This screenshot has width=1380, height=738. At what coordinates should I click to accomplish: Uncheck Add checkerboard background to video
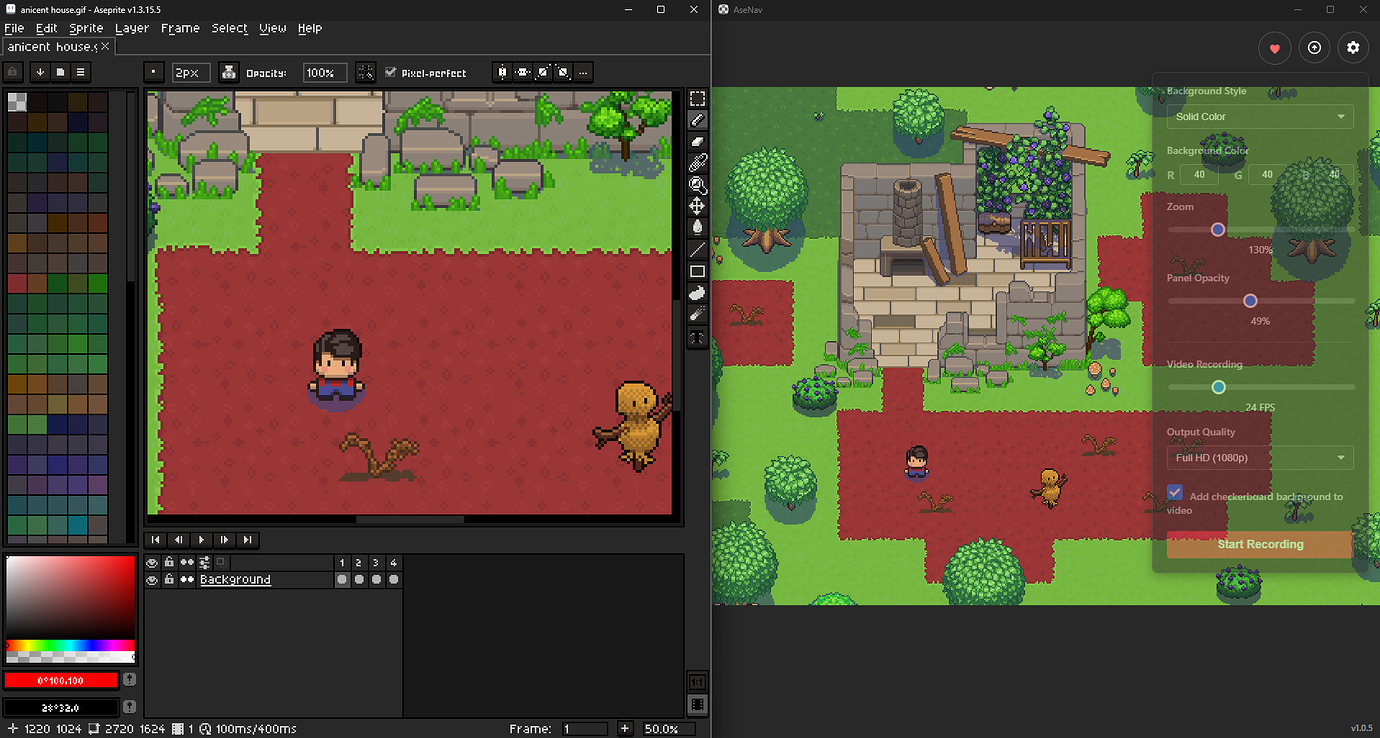point(1175,493)
